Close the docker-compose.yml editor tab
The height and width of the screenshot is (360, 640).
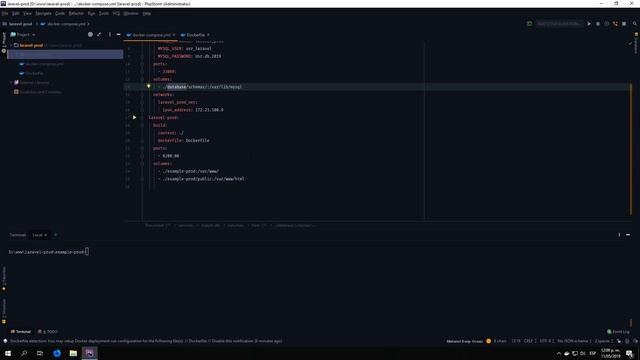(x=174, y=35)
